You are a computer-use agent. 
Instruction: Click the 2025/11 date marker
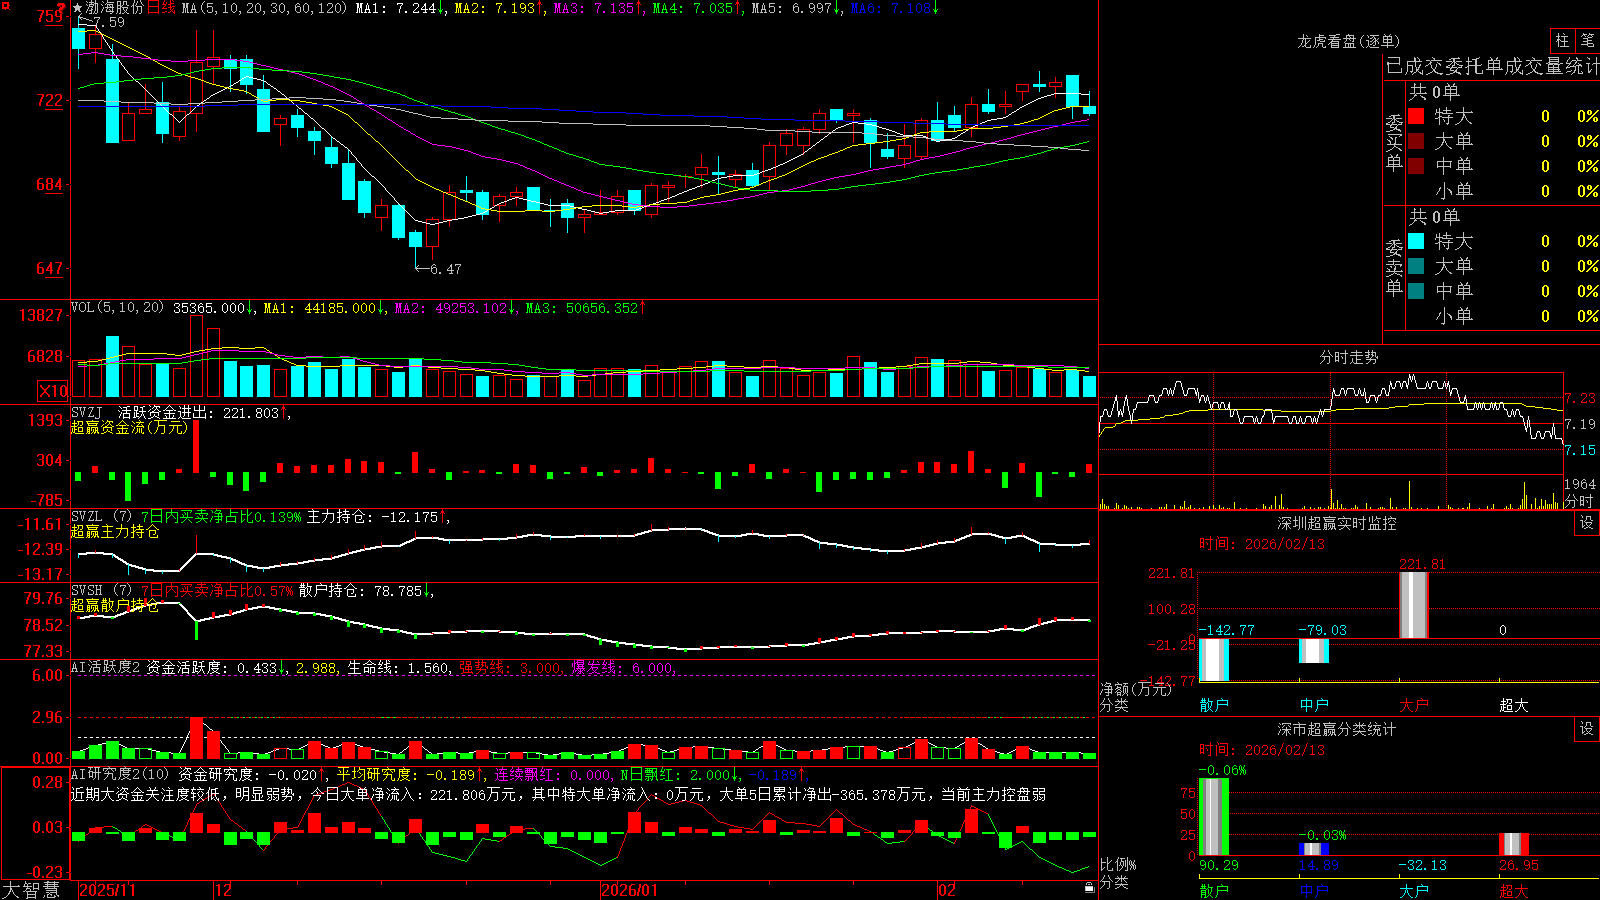point(107,890)
